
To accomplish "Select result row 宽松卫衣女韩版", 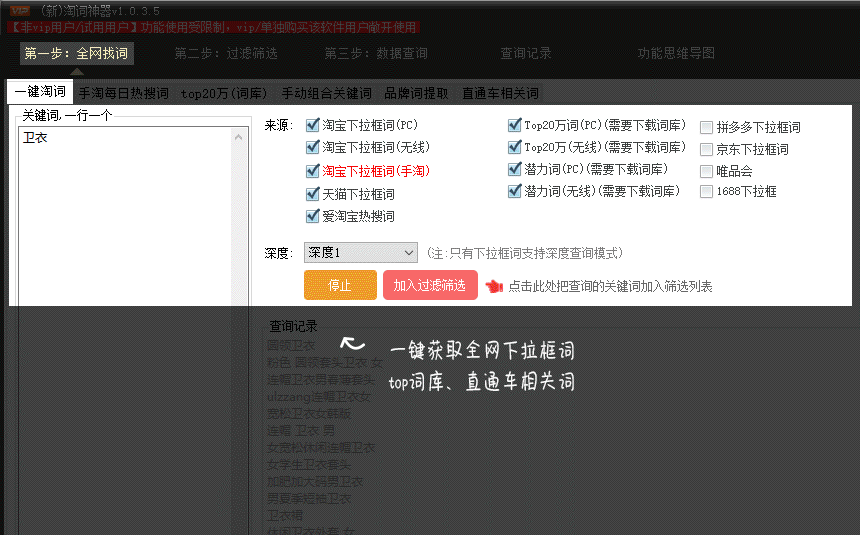I will tap(309, 414).
